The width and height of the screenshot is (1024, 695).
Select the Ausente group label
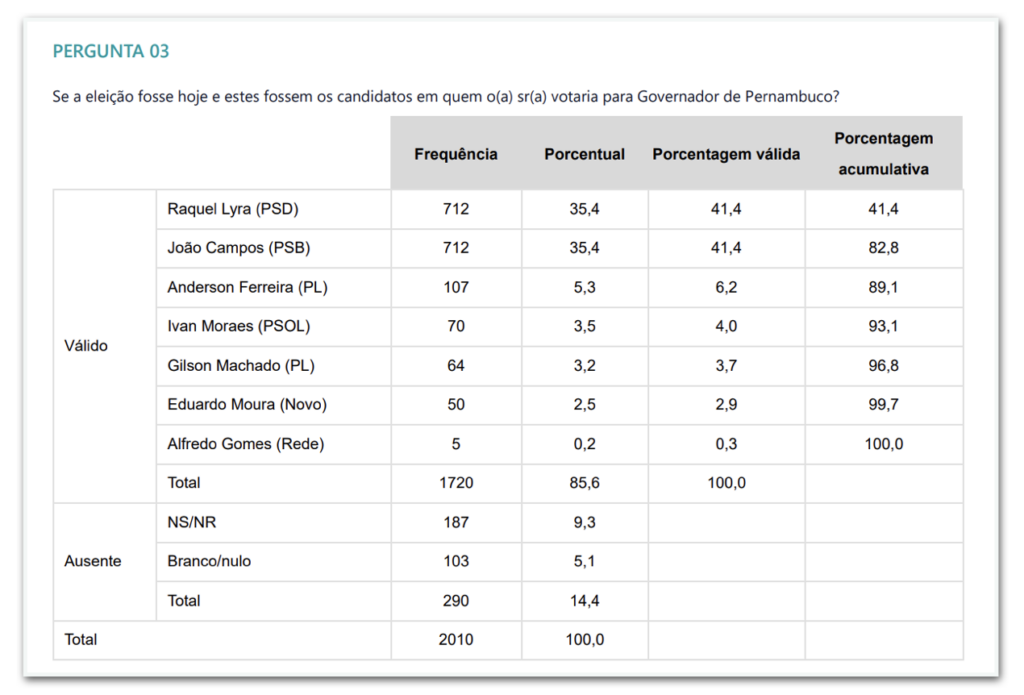pyautogui.click(x=93, y=561)
